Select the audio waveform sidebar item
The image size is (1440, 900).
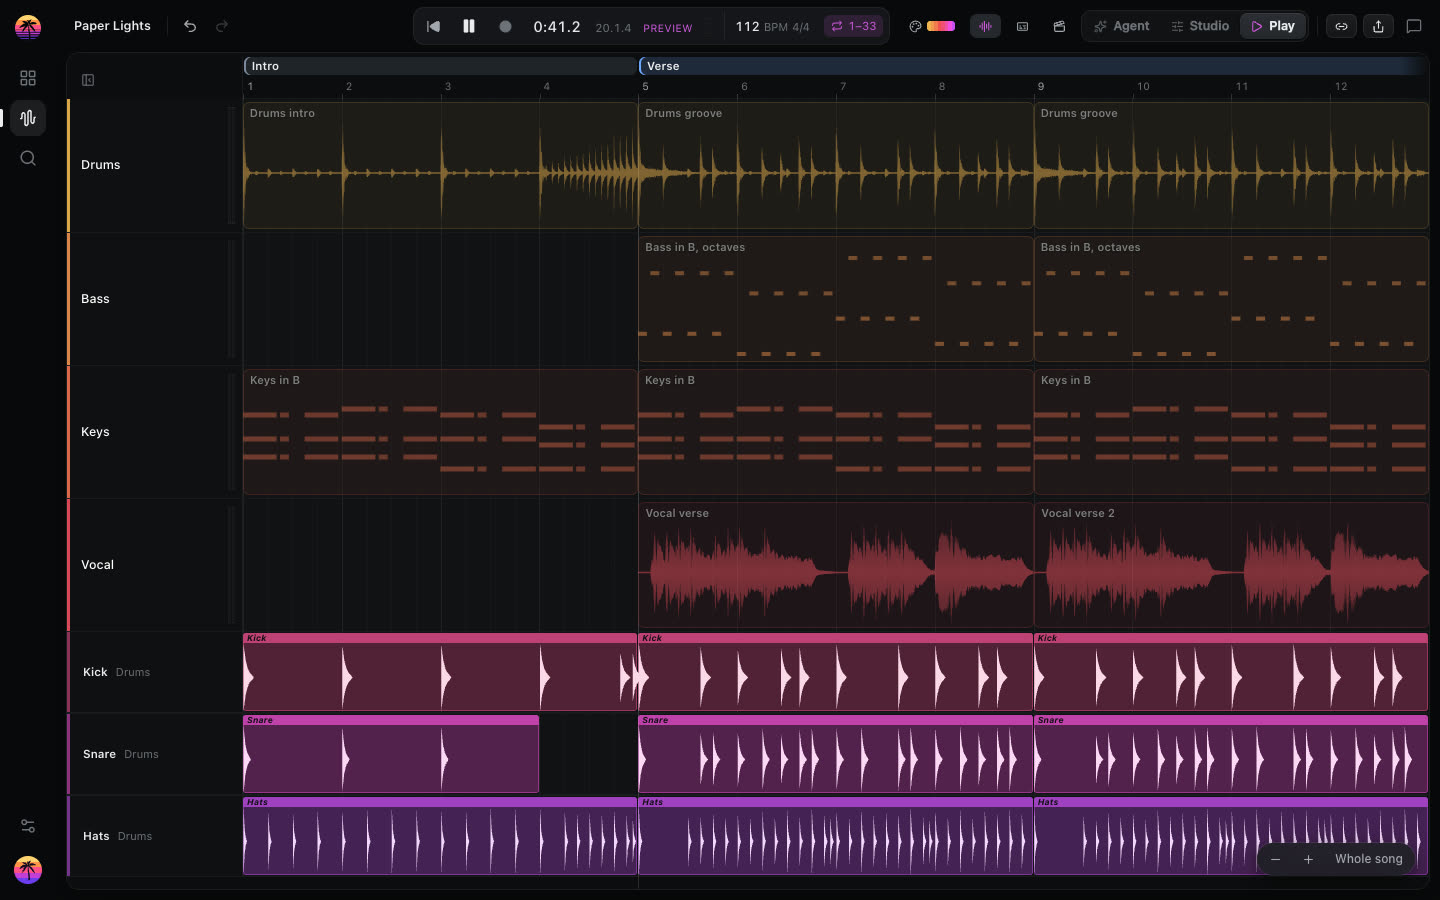(x=28, y=118)
